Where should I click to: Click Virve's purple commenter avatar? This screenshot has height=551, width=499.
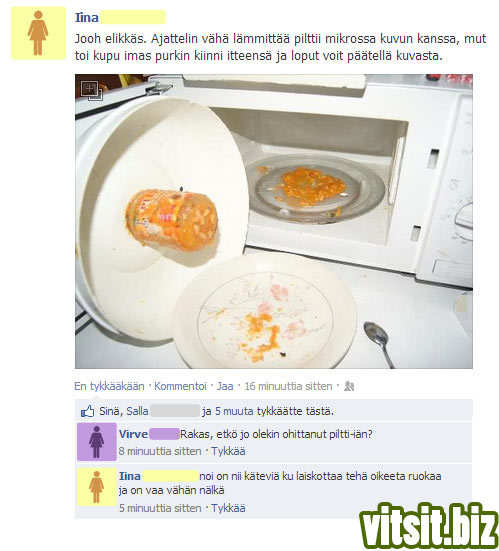pos(97,442)
